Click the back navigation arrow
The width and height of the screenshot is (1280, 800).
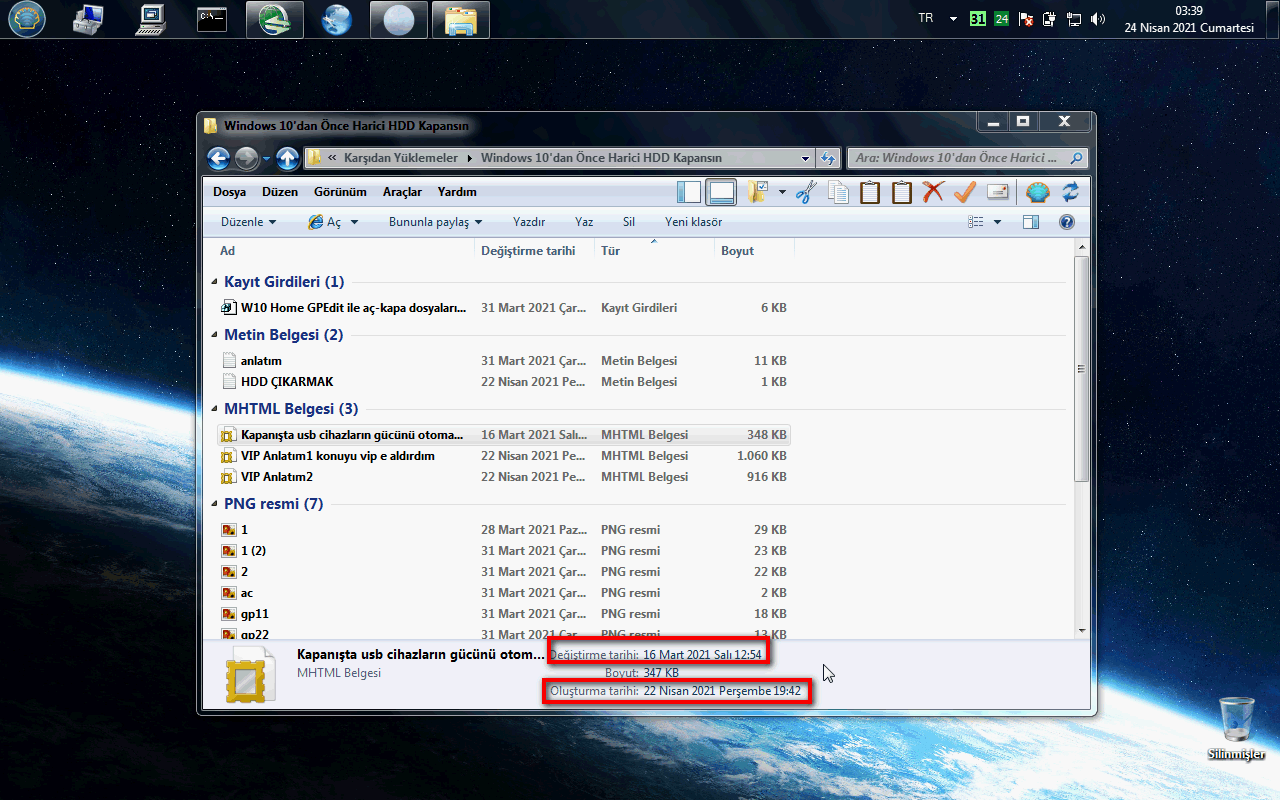pyautogui.click(x=219, y=158)
